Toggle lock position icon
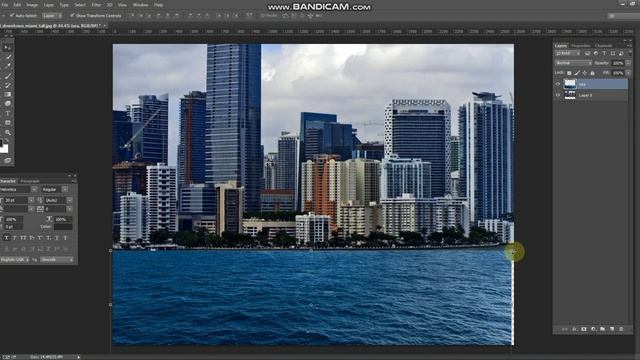This screenshot has height=360, width=640. (x=584, y=73)
